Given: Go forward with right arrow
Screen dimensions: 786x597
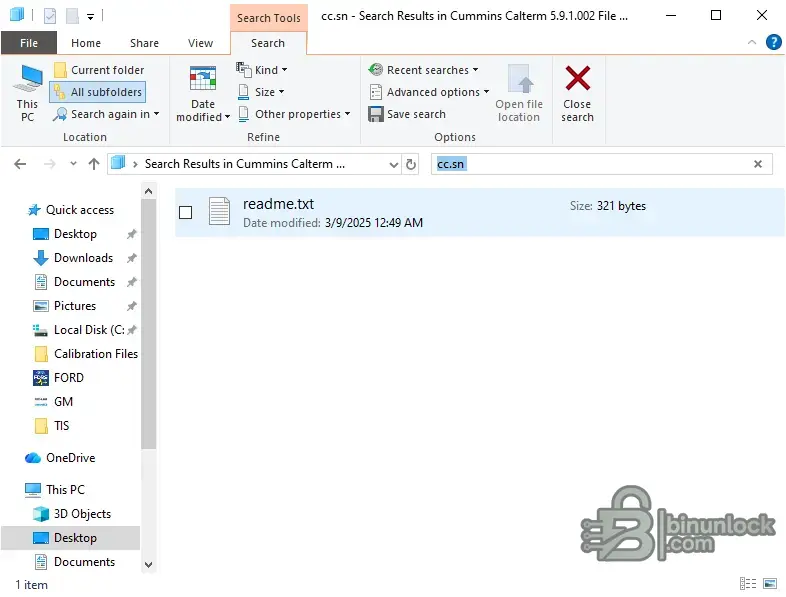Looking at the screenshot, I should (49, 164).
